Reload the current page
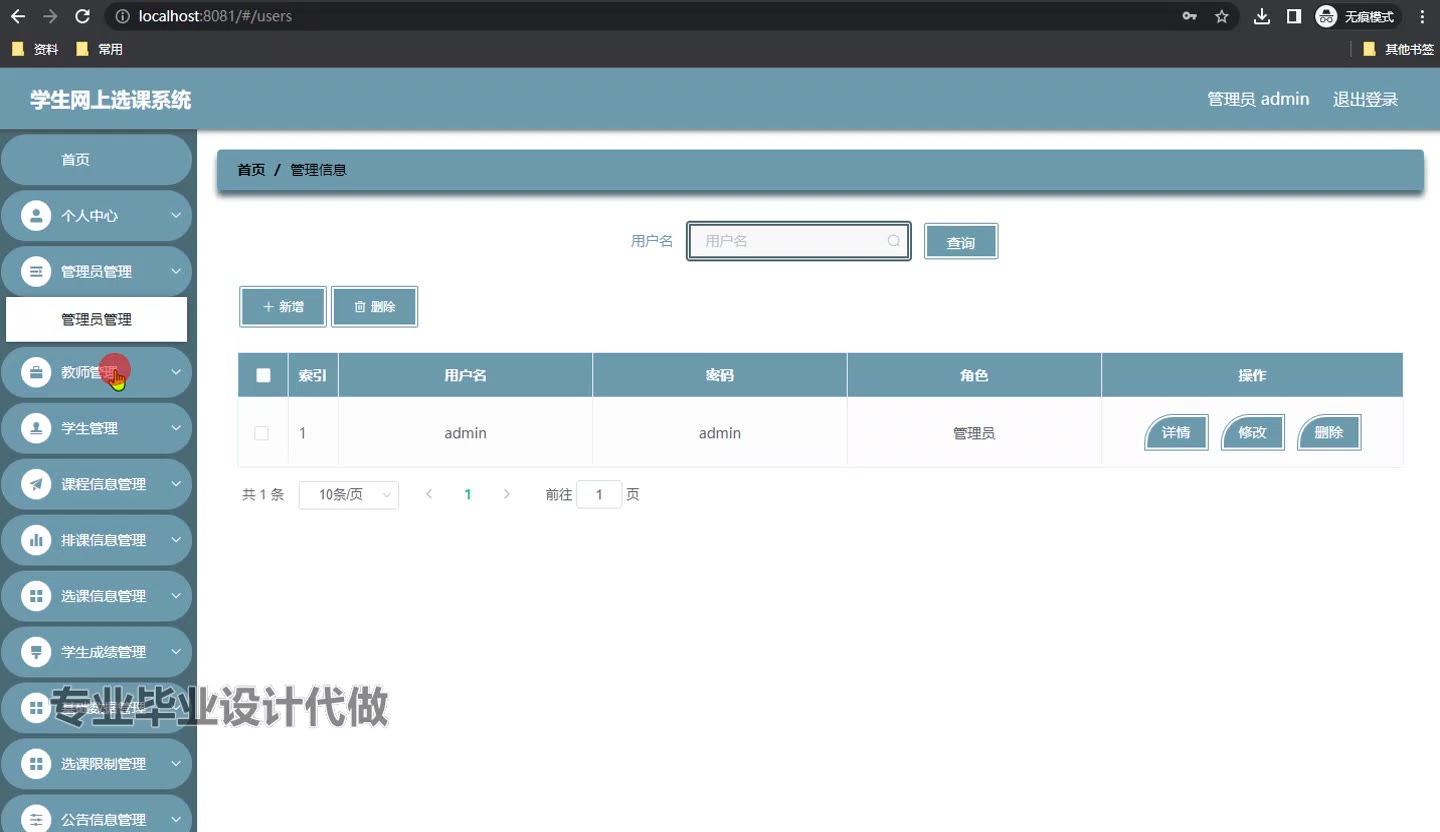This screenshot has height=832, width=1440. point(83,16)
